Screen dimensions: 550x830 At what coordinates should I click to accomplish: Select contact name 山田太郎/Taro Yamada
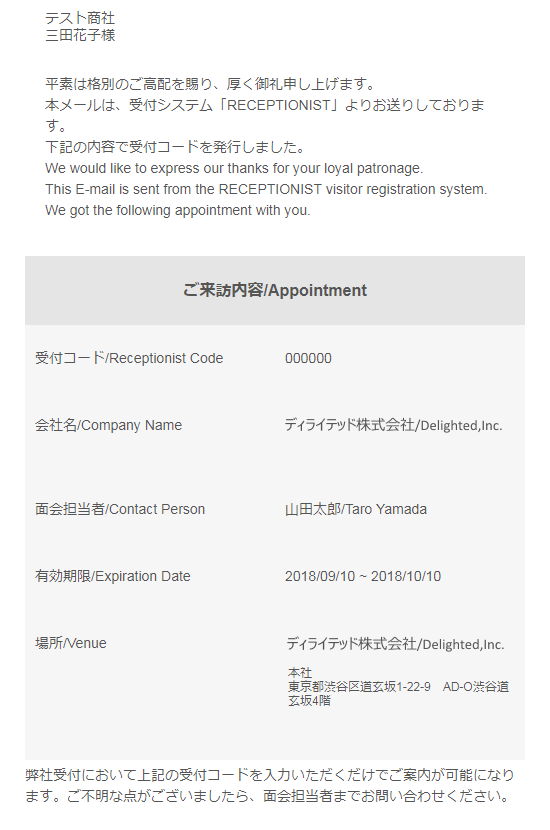pos(356,509)
